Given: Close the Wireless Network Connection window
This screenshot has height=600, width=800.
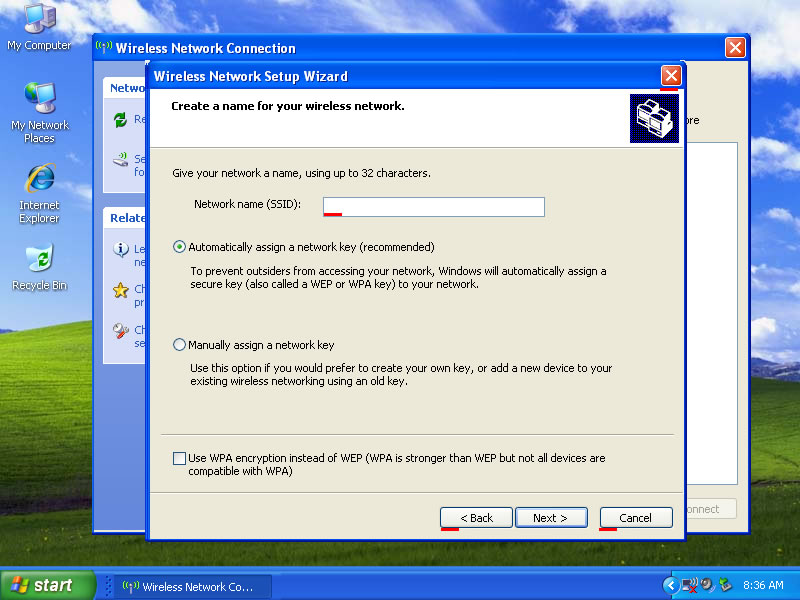Looking at the screenshot, I should pyautogui.click(x=735, y=48).
